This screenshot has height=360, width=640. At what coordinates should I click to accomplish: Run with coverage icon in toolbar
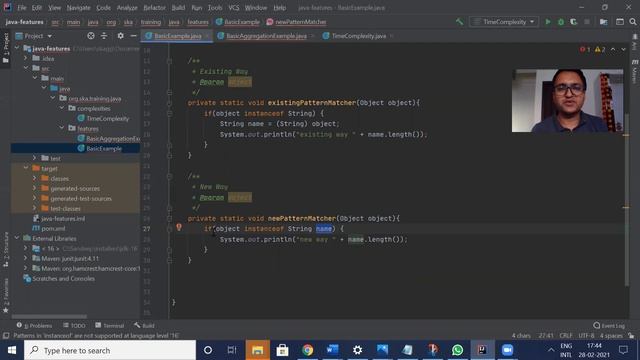tap(573, 22)
